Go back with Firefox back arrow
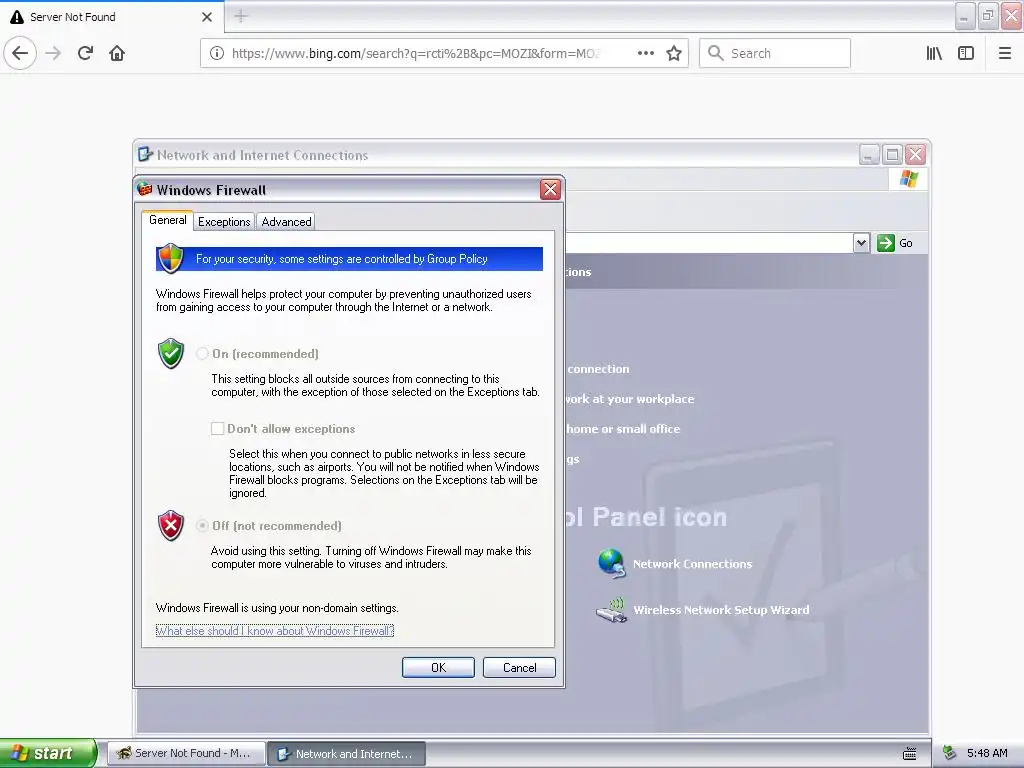Viewport: 1024px width, 768px height. [20, 53]
